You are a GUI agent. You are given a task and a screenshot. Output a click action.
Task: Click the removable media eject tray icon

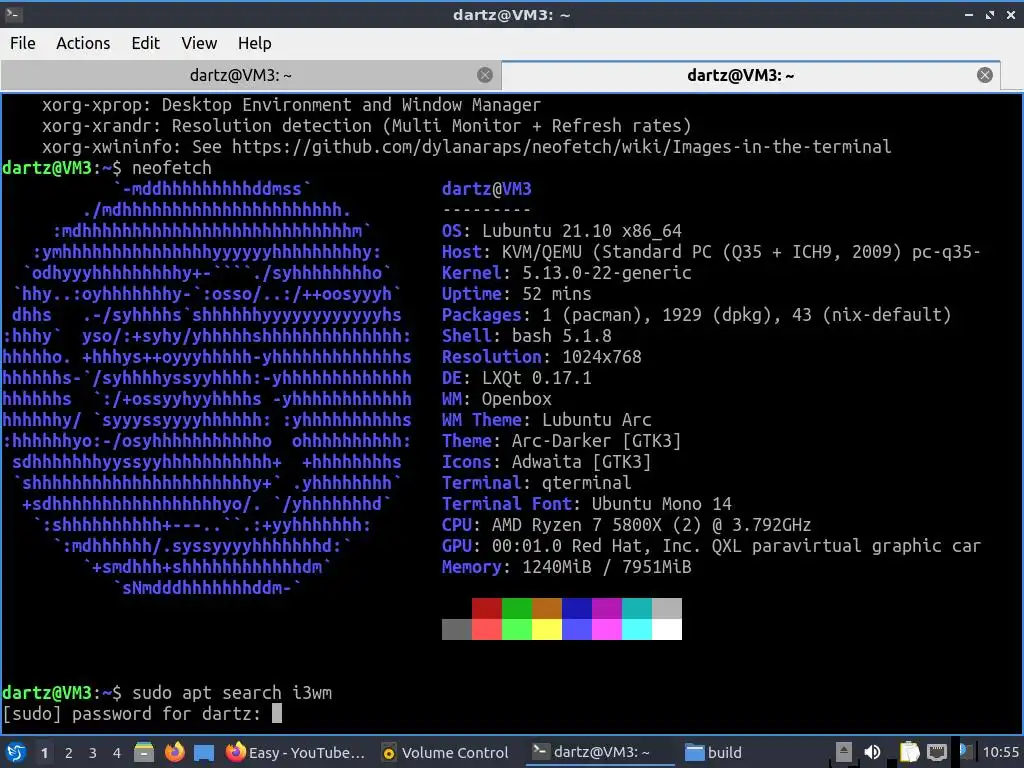[x=844, y=752]
